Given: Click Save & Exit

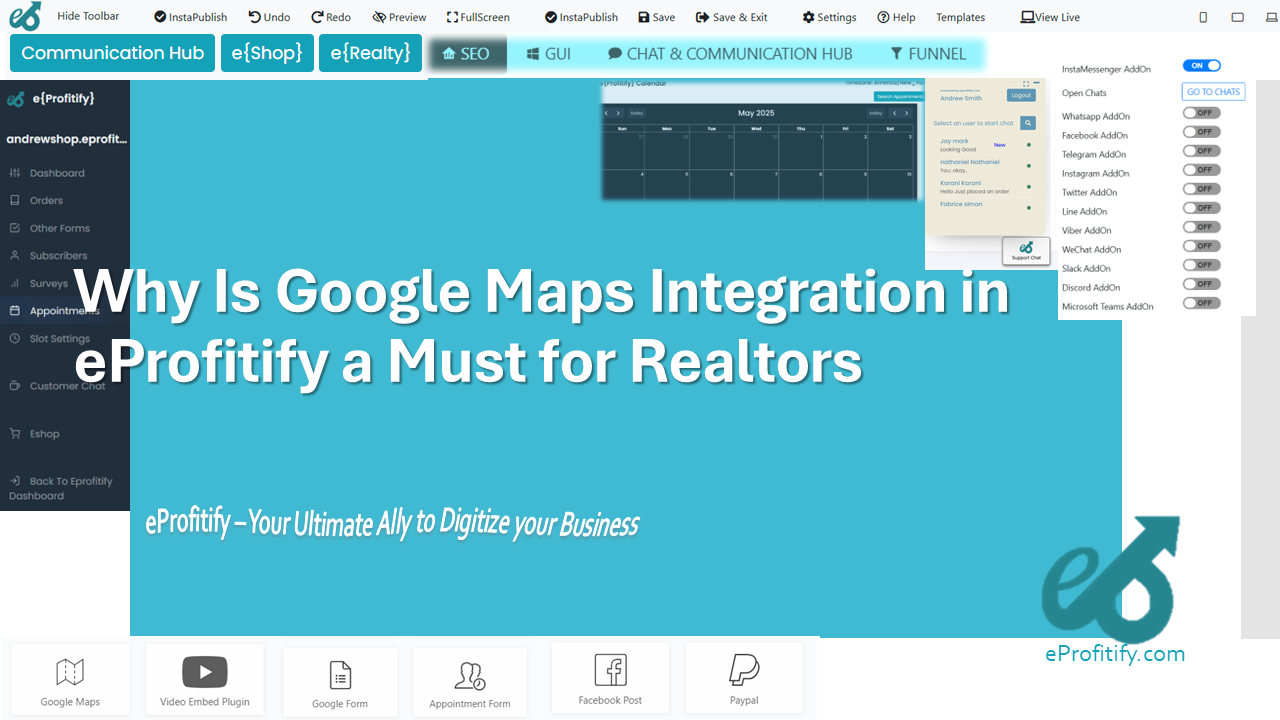Looking at the screenshot, I should 732,17.
